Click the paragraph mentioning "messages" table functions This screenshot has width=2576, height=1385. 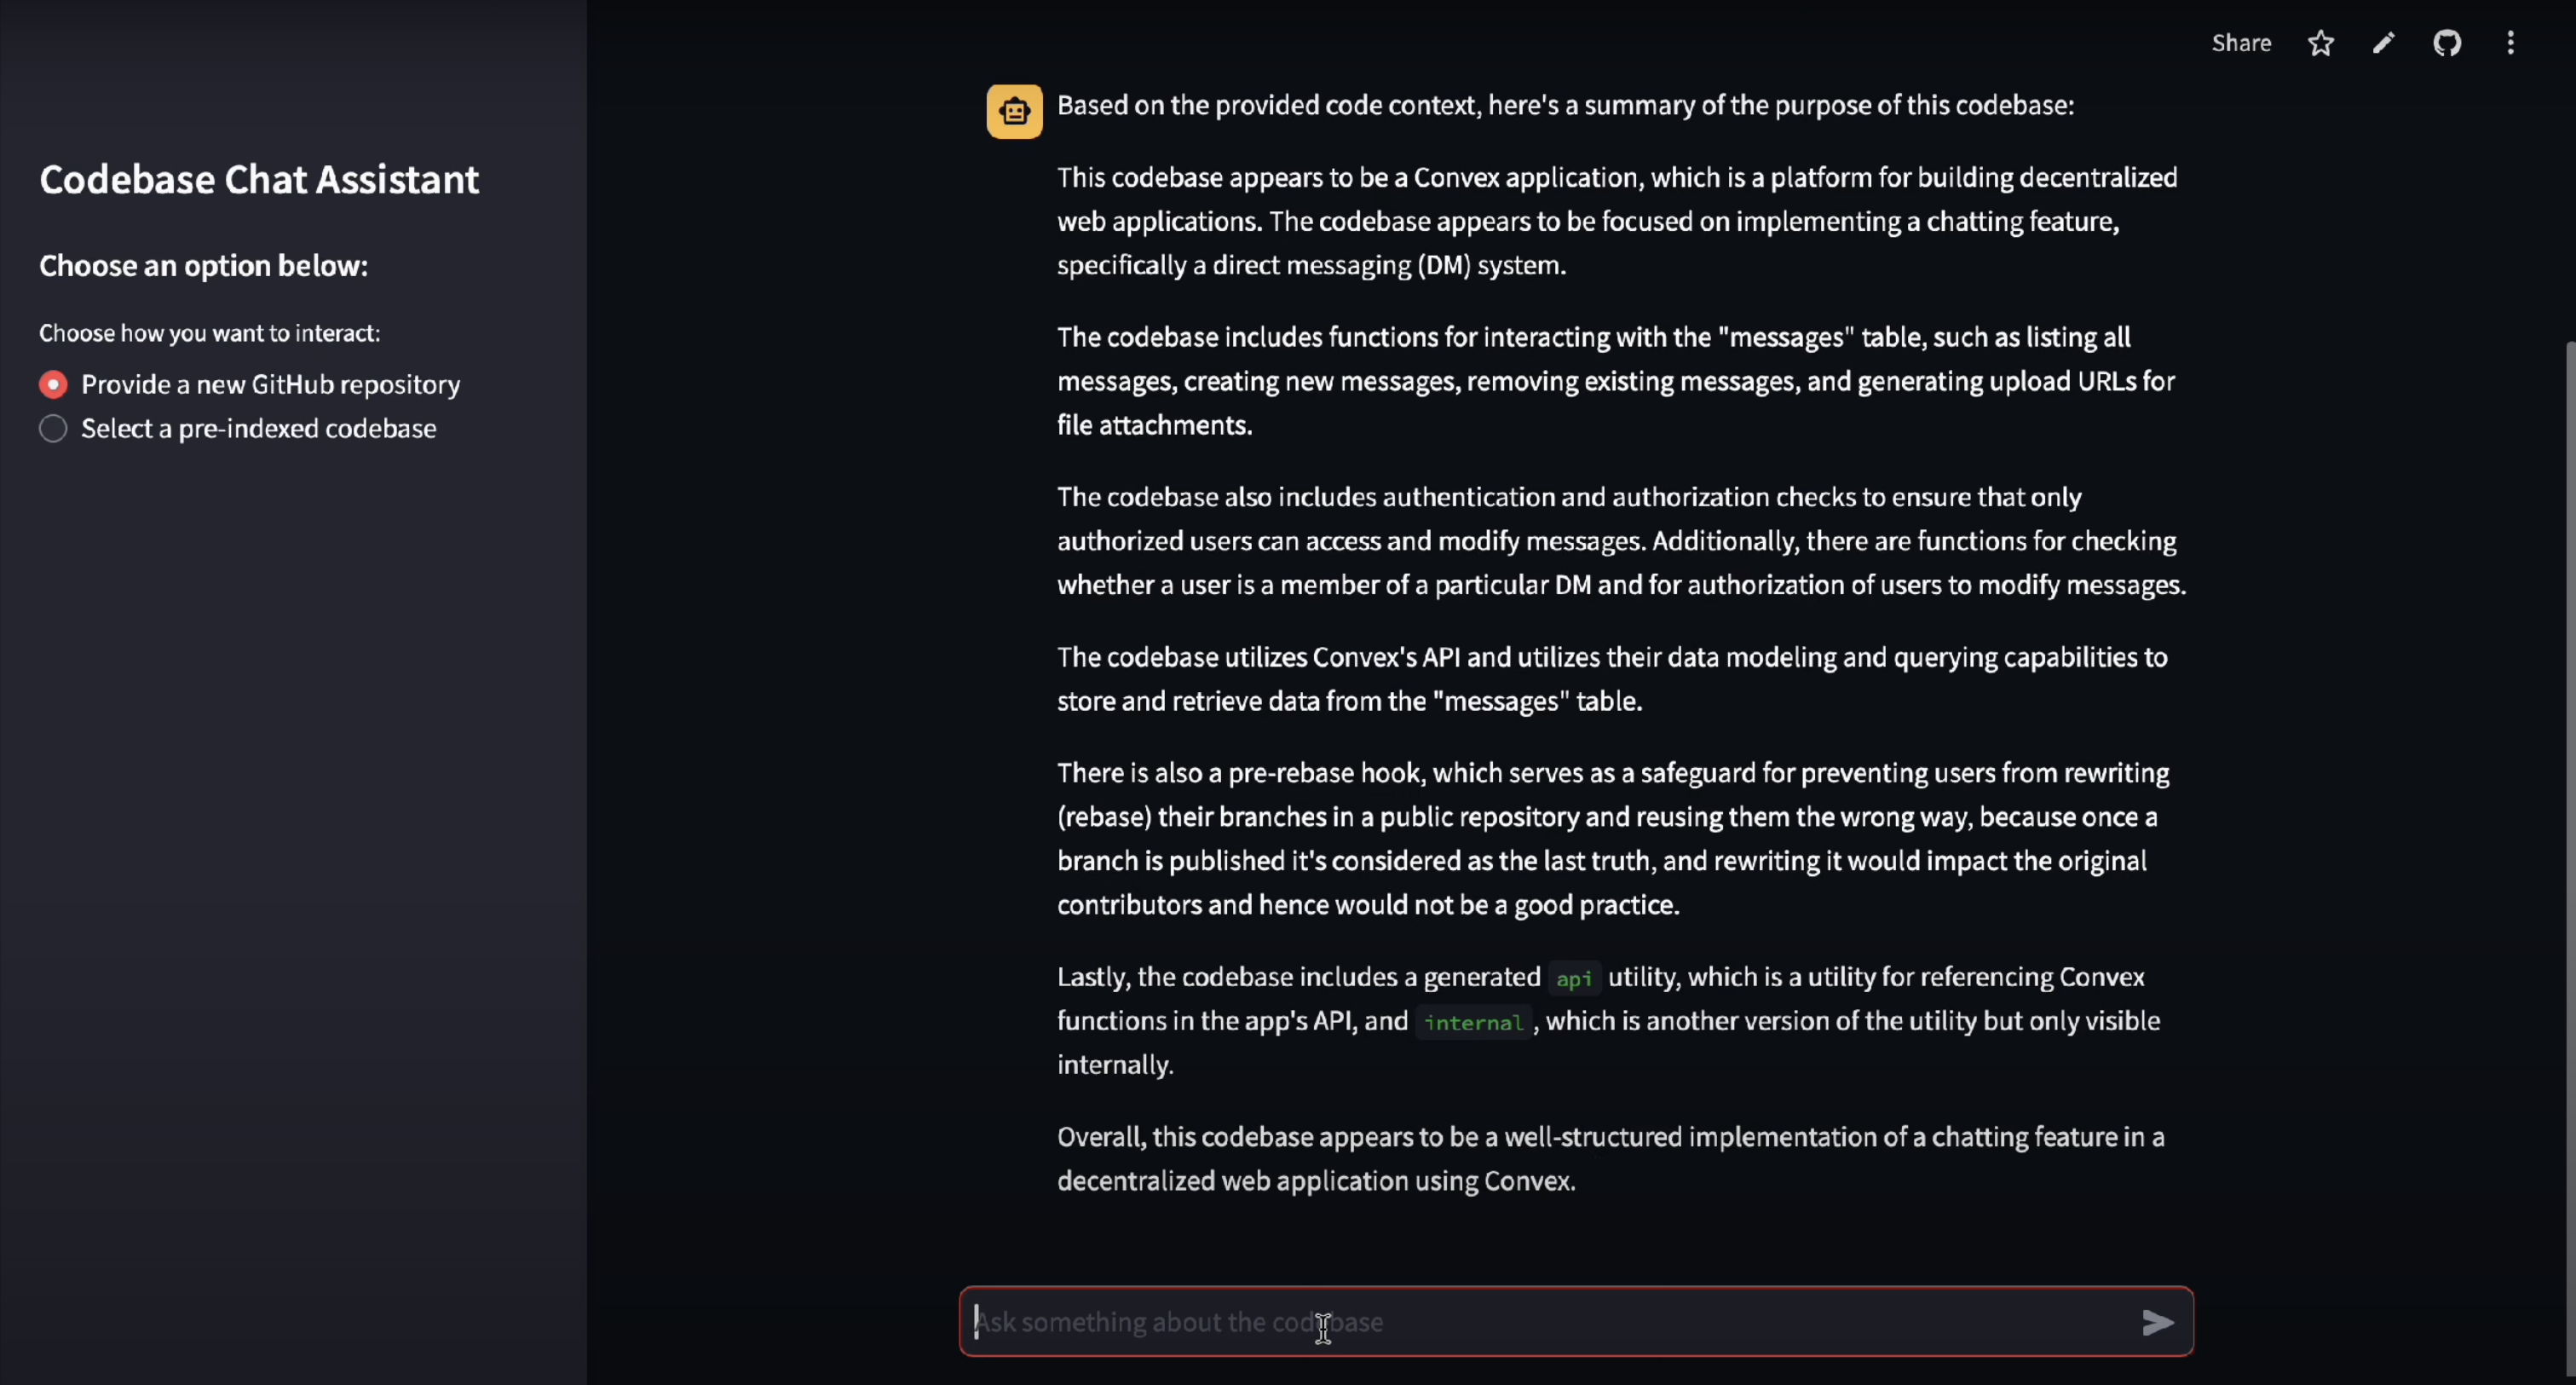point(1616,381)
